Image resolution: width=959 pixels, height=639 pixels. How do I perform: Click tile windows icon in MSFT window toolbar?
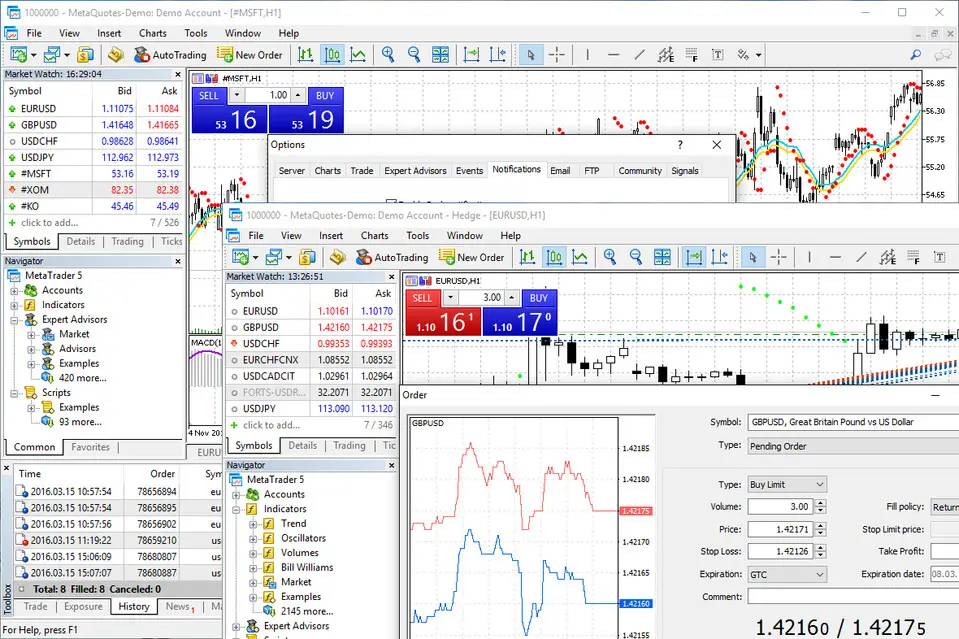pos(440,55)
